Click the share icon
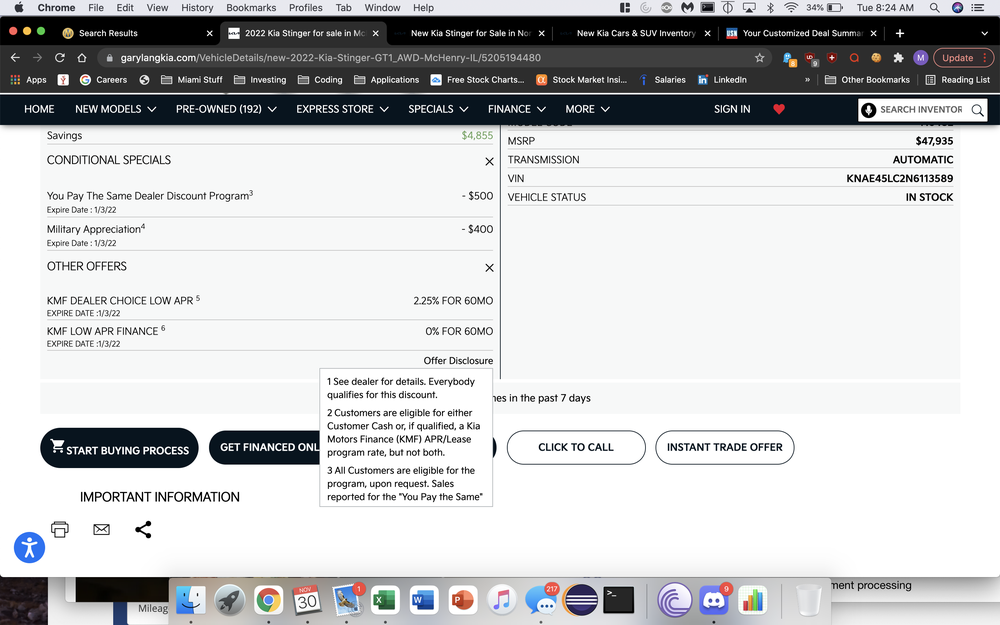Viewport: 1000px width, 625px height. pos(143,529)
